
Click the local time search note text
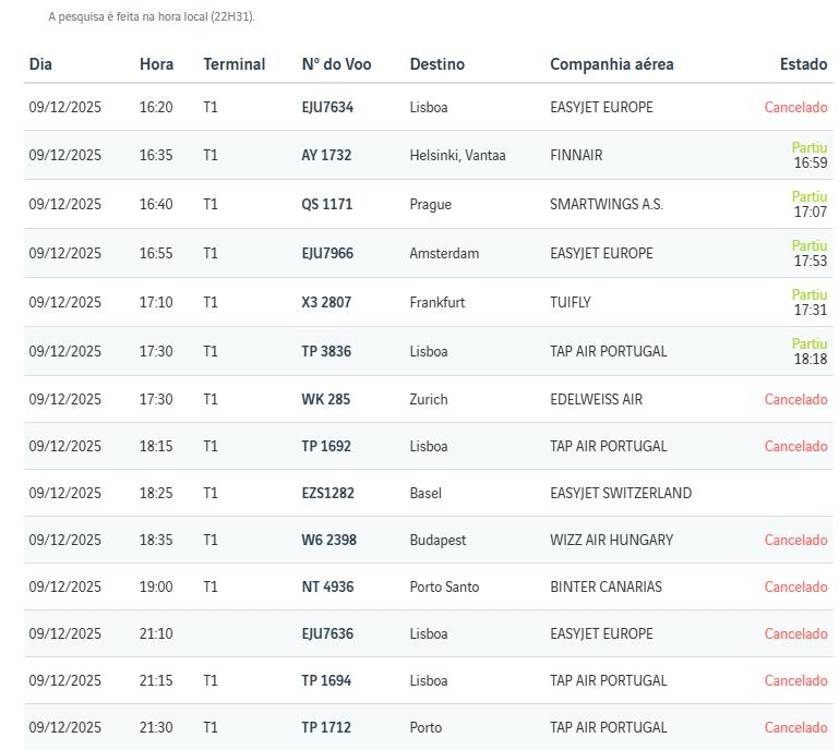(x=151, y=17)
